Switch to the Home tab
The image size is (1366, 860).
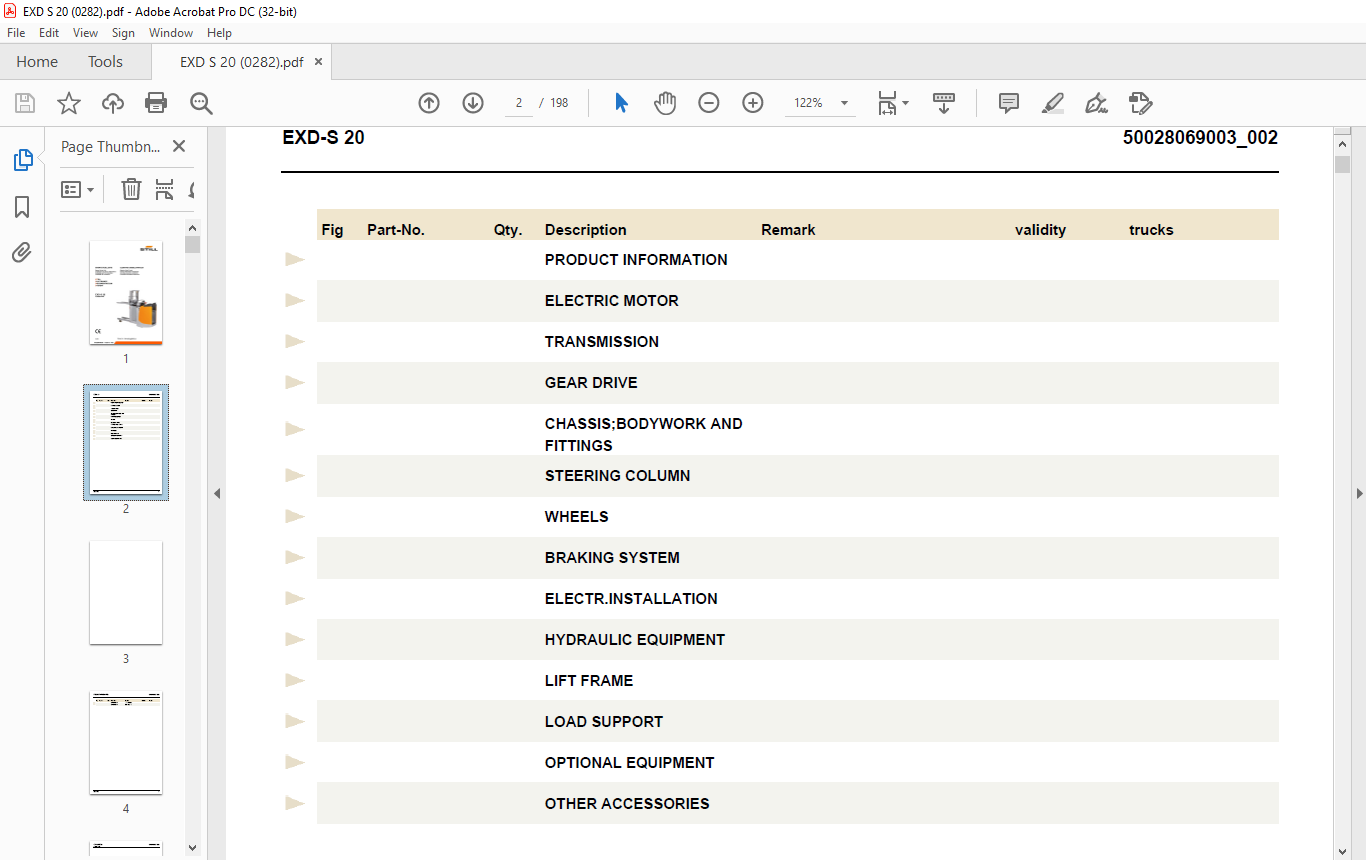coord(37,62)
